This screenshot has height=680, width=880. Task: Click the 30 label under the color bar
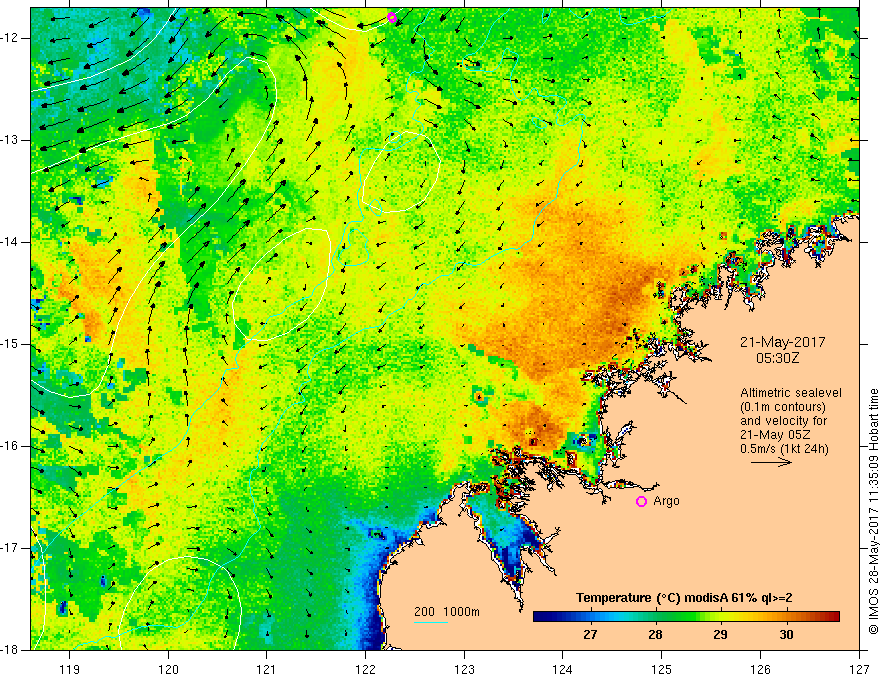[786, 634]
